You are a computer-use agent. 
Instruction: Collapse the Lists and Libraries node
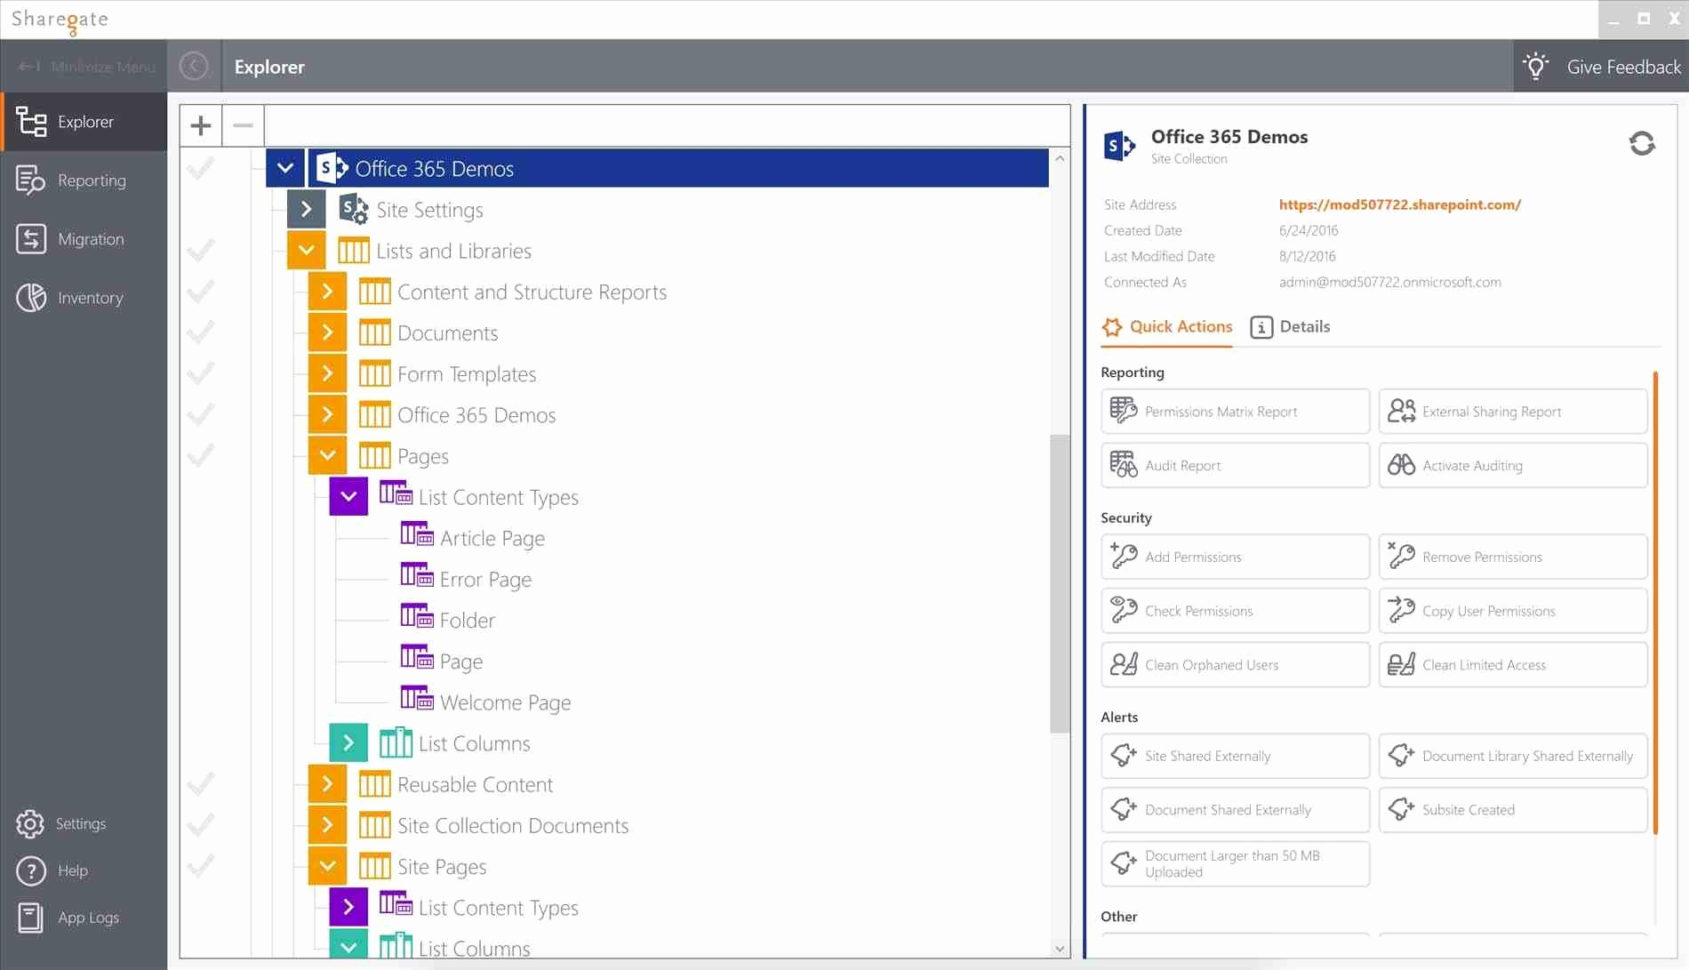[x=305, y=249]
